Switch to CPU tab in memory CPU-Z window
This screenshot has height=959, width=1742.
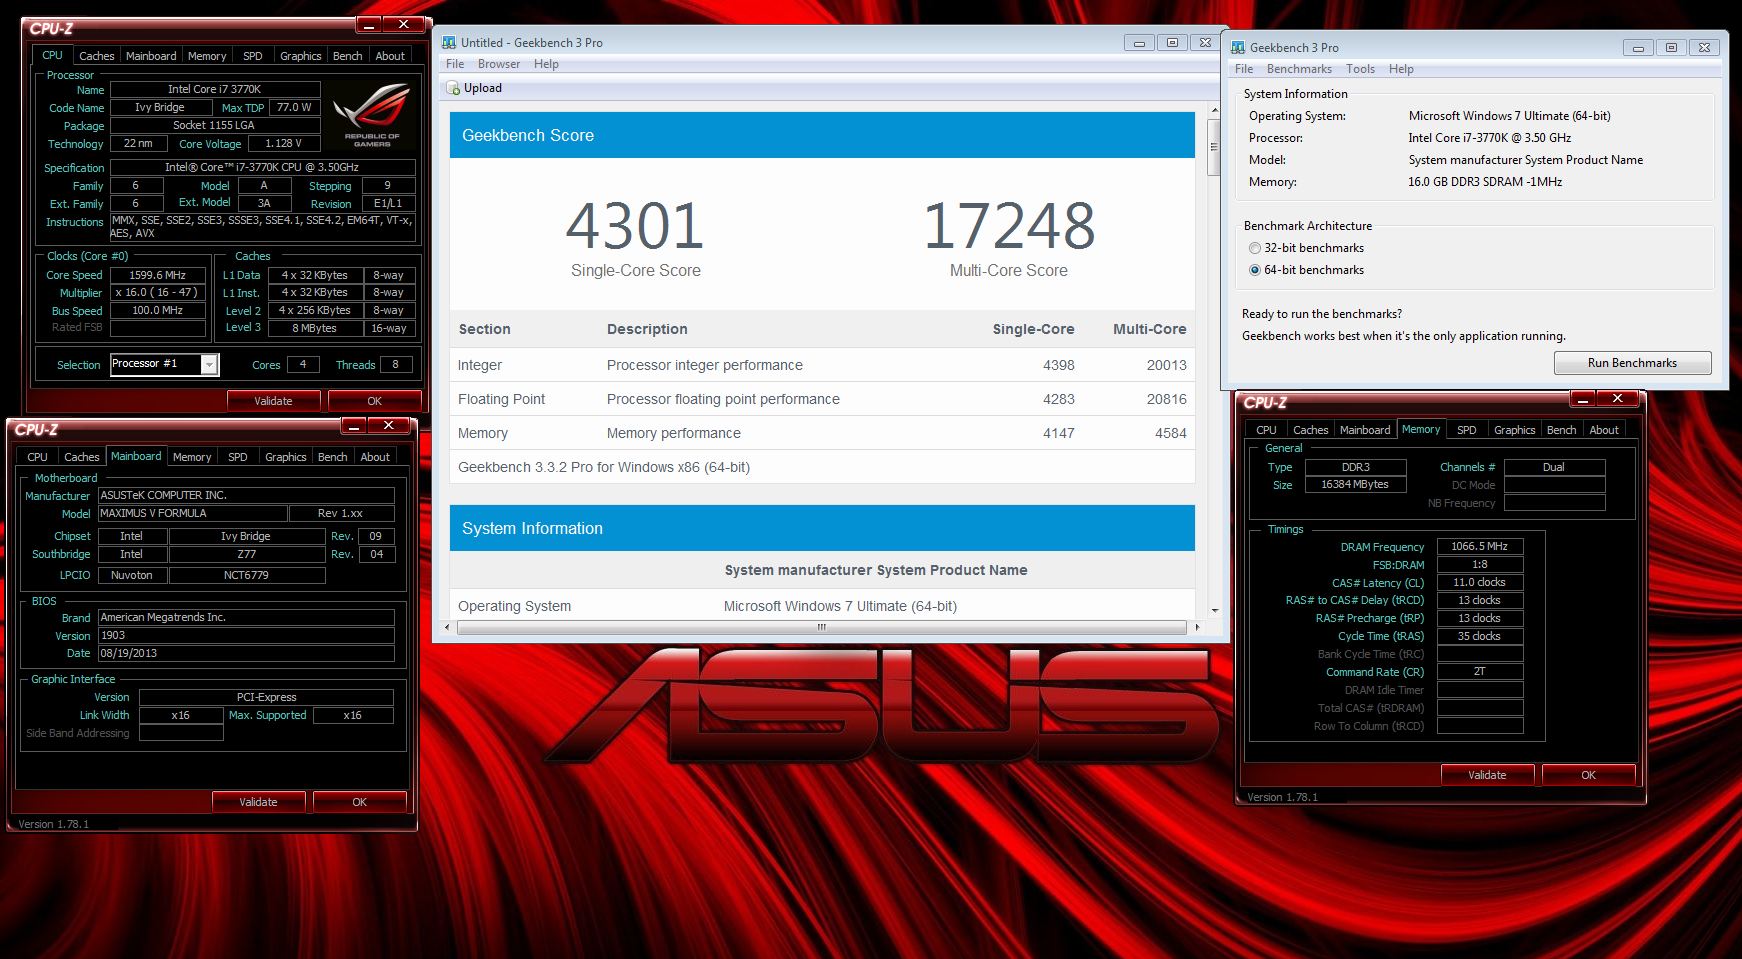point(1267,430)
